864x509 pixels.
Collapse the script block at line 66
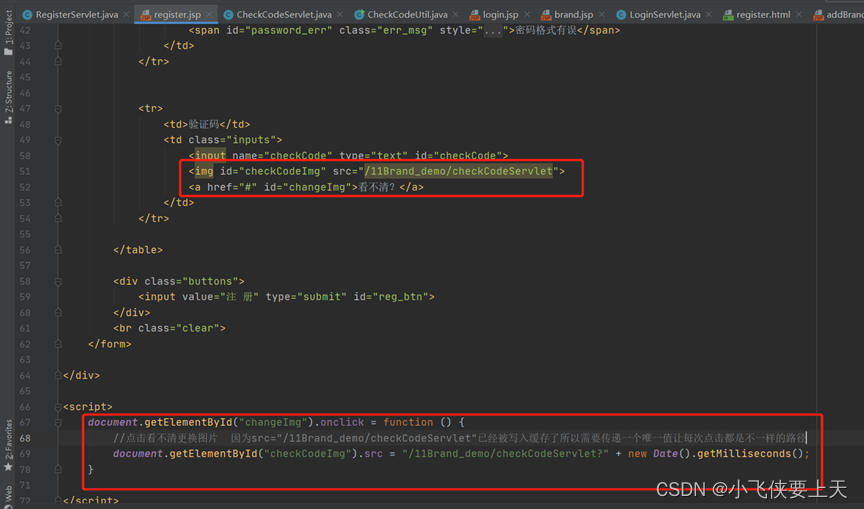(x=58, y=407)
